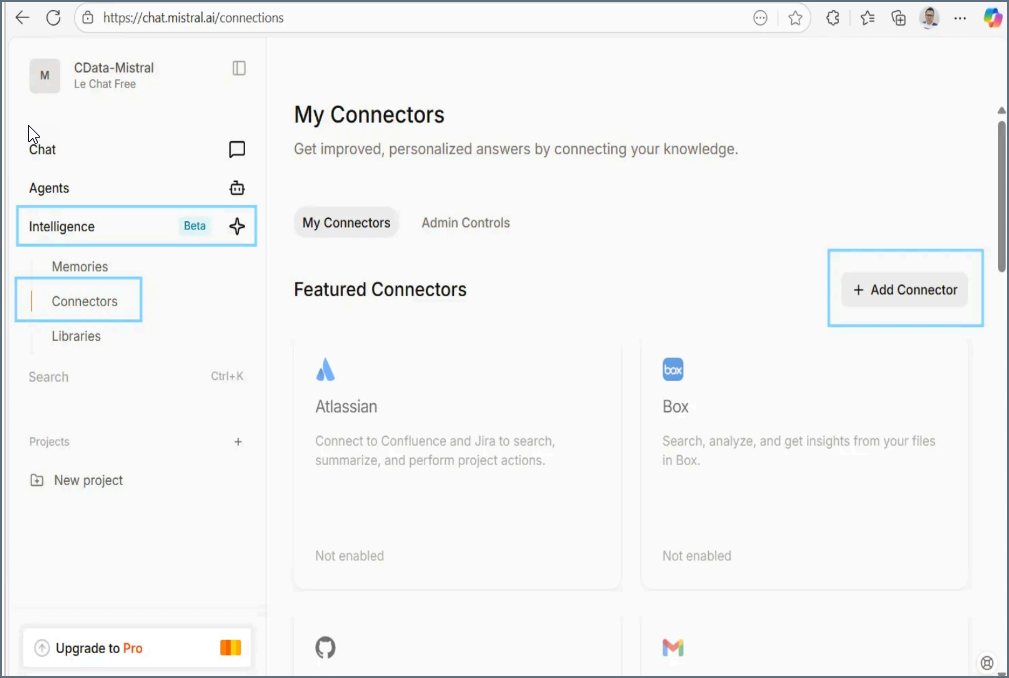Click the Intelligence sparkle icon
The image size is (1009, 678).
click(237, 226)
